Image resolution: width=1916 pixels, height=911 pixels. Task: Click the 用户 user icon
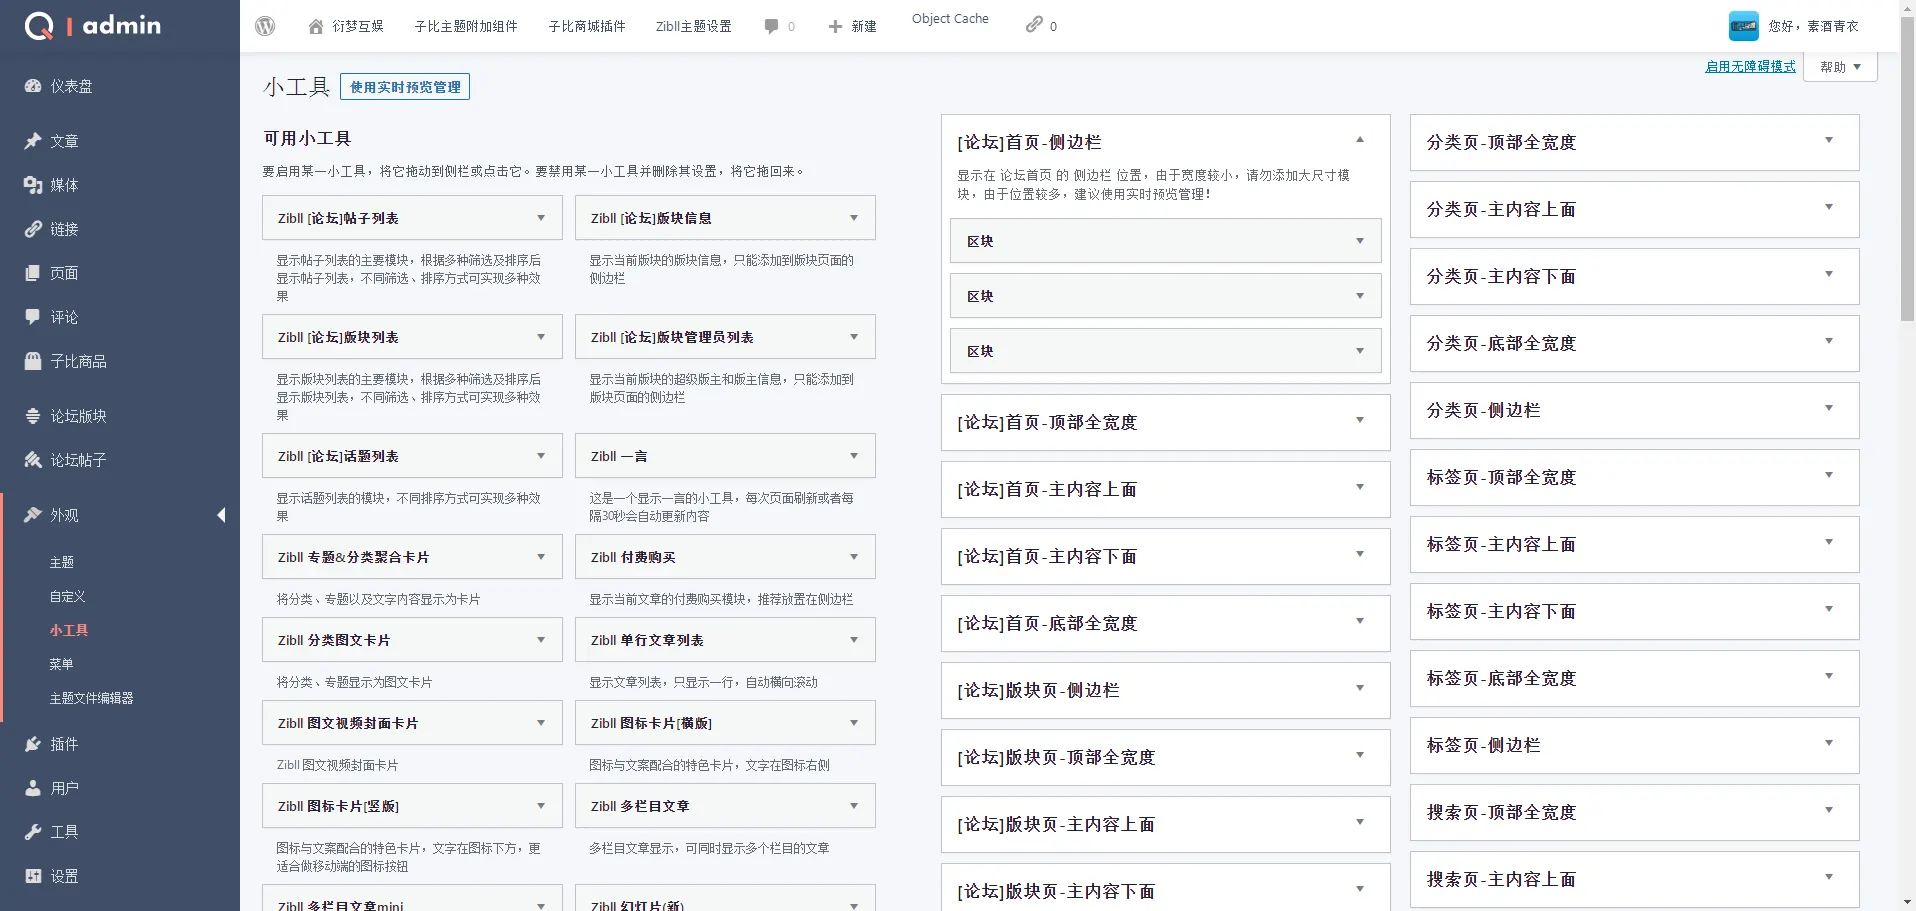coord(33,788)
